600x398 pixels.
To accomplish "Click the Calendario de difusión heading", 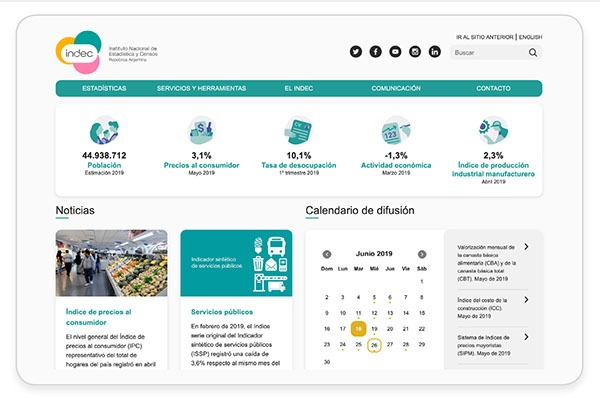I will 360,210.
